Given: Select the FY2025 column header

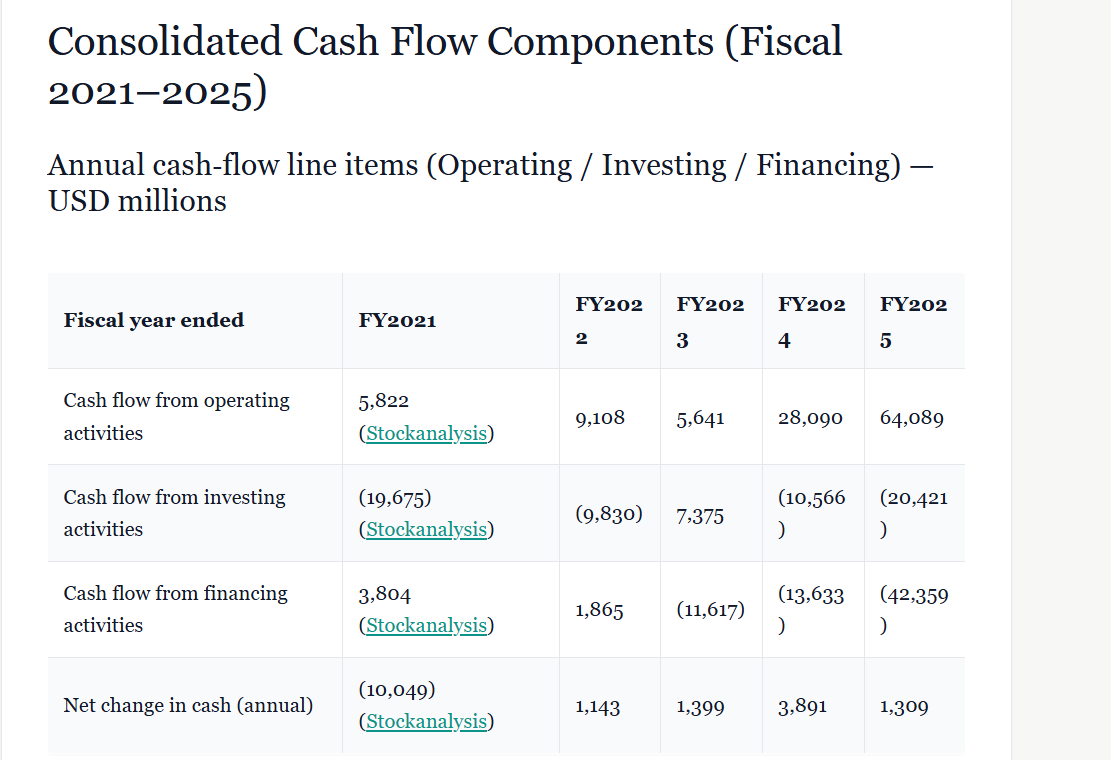Looking at the screenshot, I should [x=913, y=321].
